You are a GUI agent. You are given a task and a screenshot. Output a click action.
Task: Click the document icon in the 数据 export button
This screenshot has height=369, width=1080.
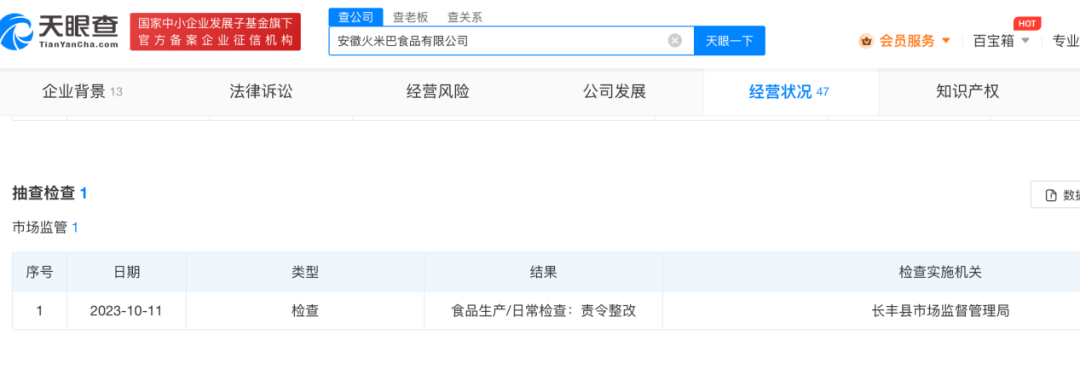pos(1051,195)
